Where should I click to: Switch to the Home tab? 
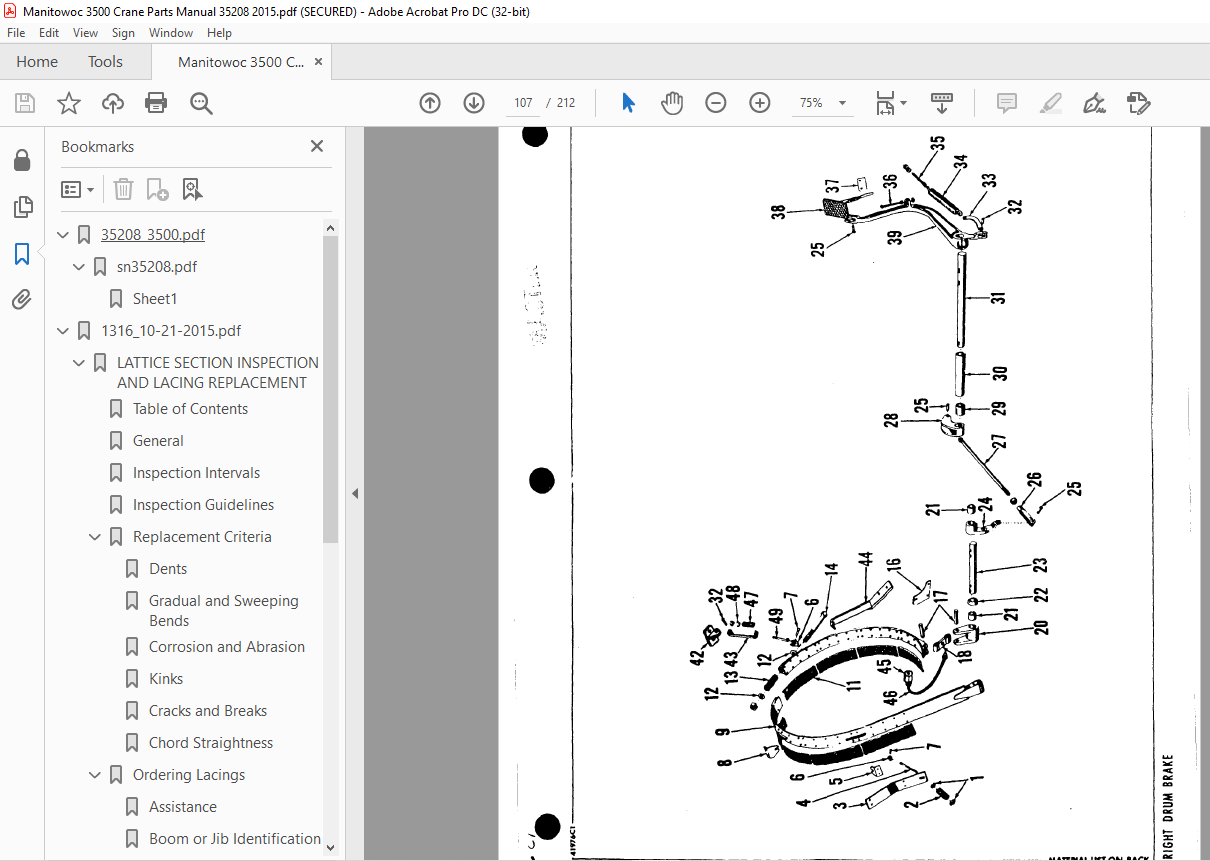click(37, 62)
